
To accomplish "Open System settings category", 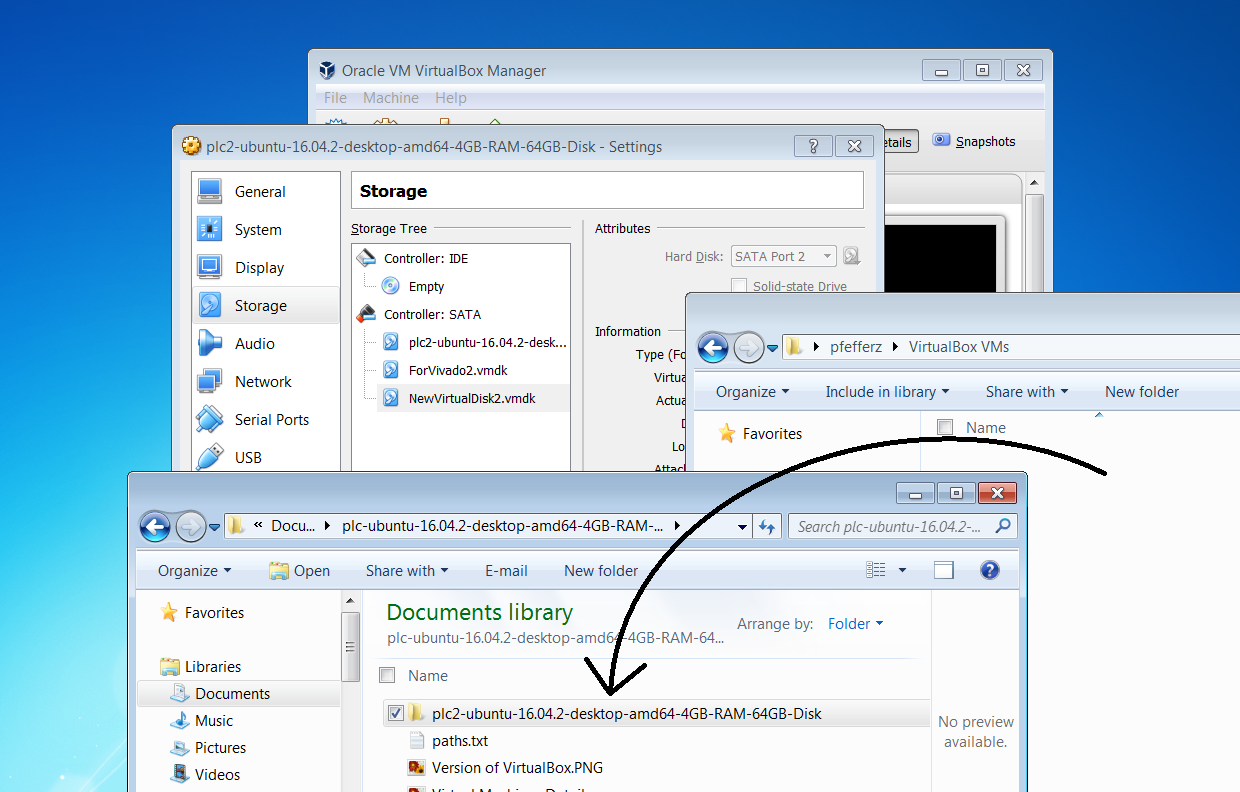I will pyautogui.click(x=266, y=230).
